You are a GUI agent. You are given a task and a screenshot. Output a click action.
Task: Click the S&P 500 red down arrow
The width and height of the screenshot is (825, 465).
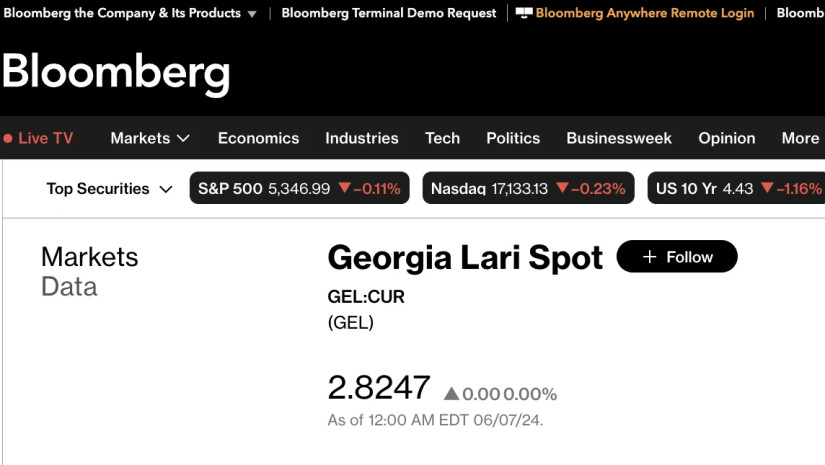pos(345,187)
